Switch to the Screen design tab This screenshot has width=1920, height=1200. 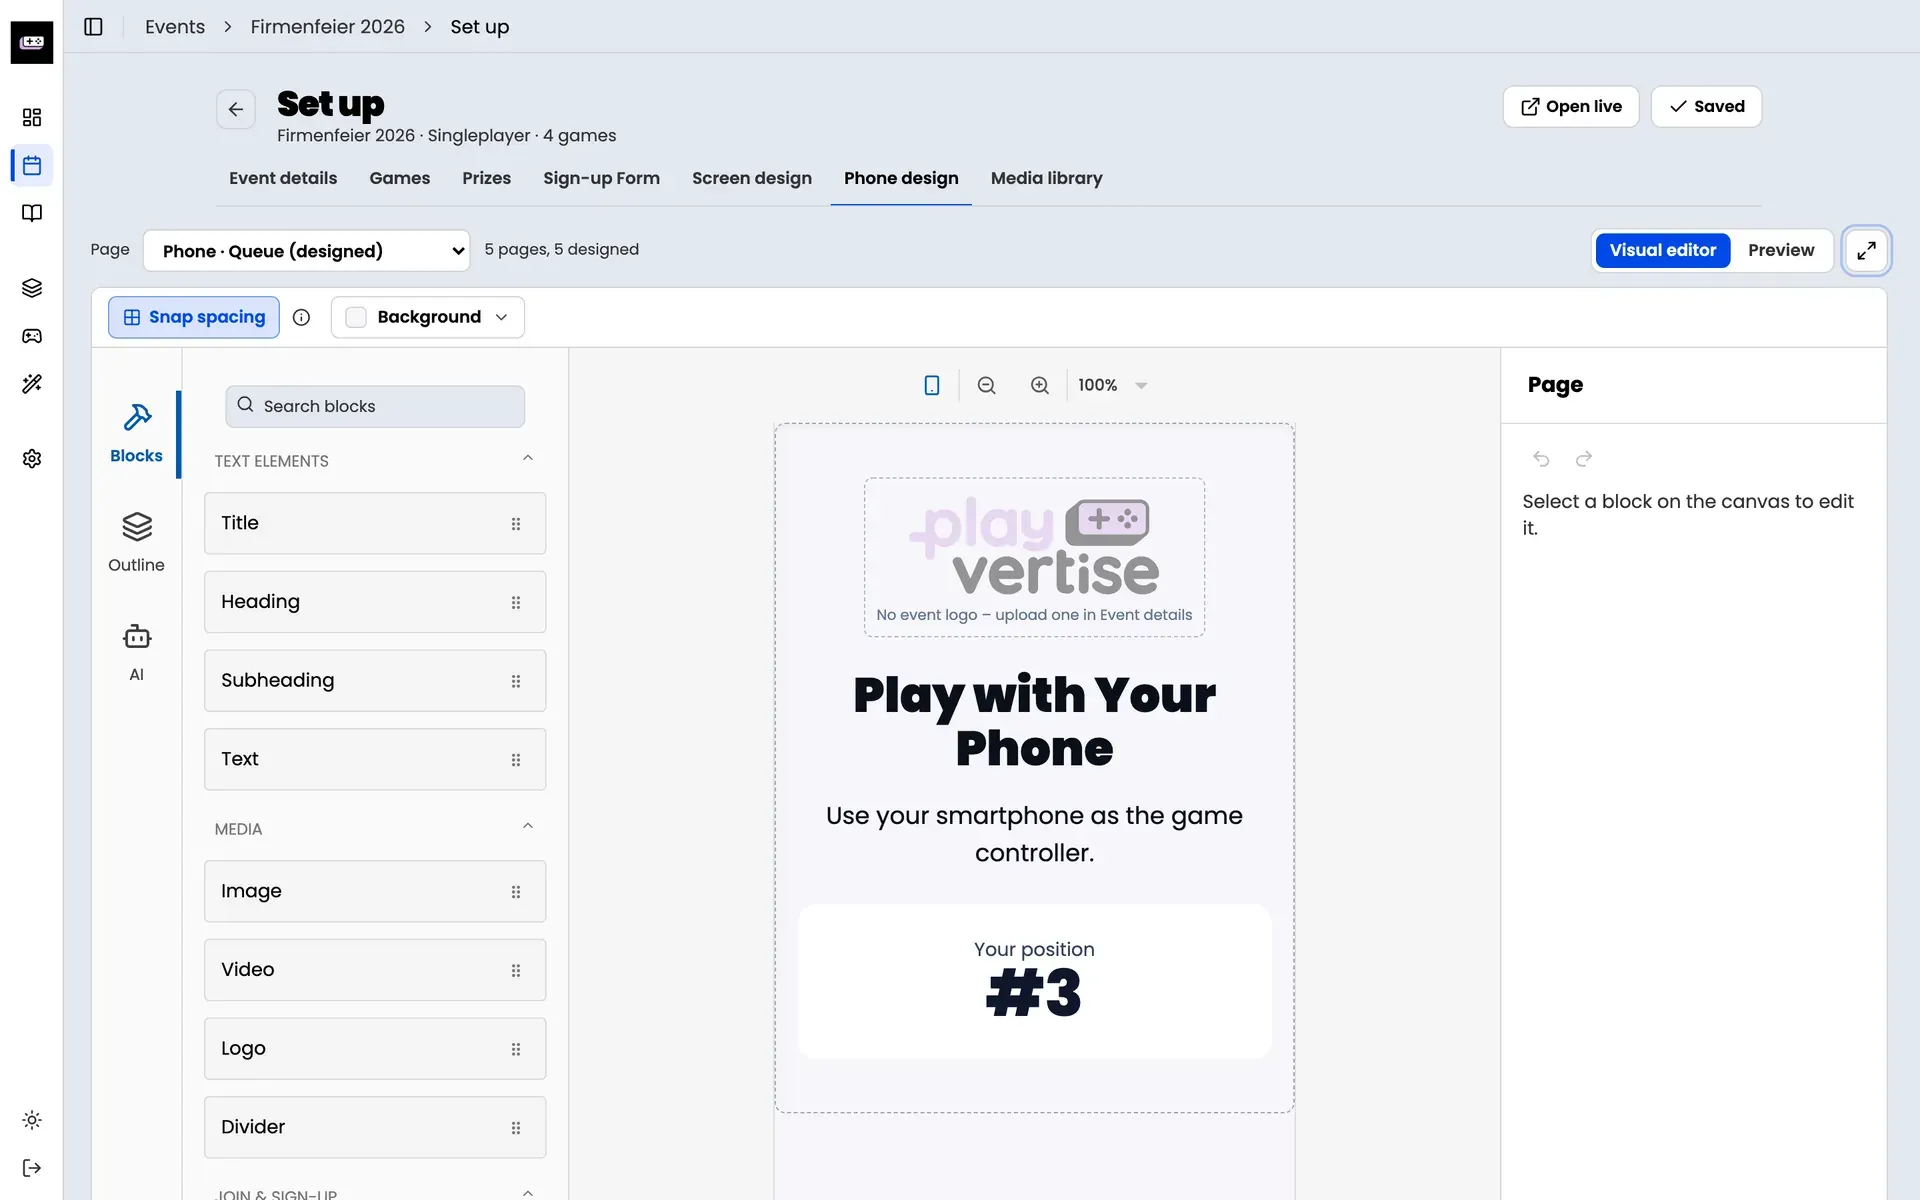tap(752, 178)
